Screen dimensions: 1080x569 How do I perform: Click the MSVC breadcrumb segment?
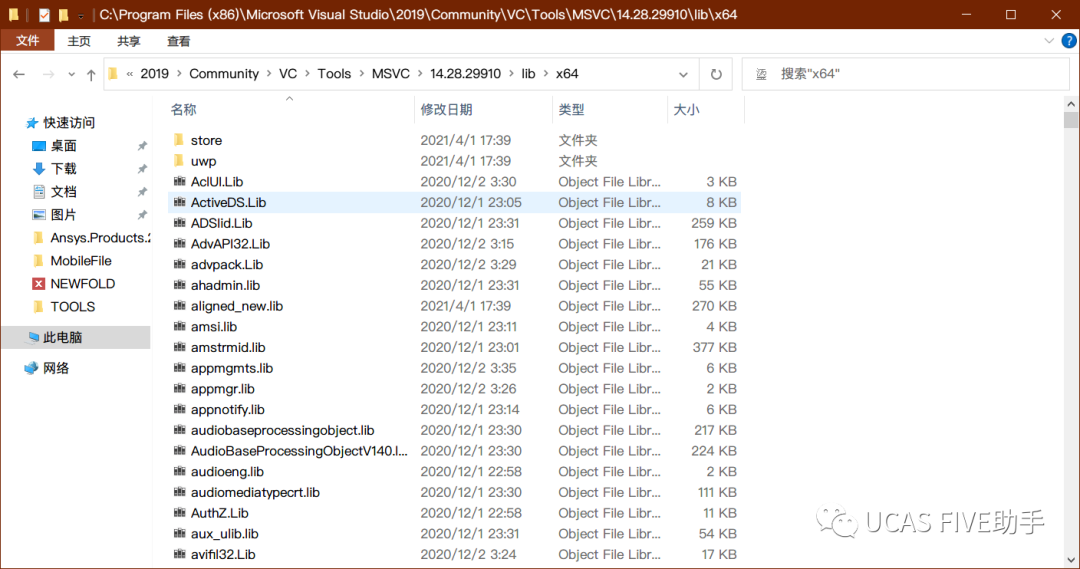click(x=391, y=74)
